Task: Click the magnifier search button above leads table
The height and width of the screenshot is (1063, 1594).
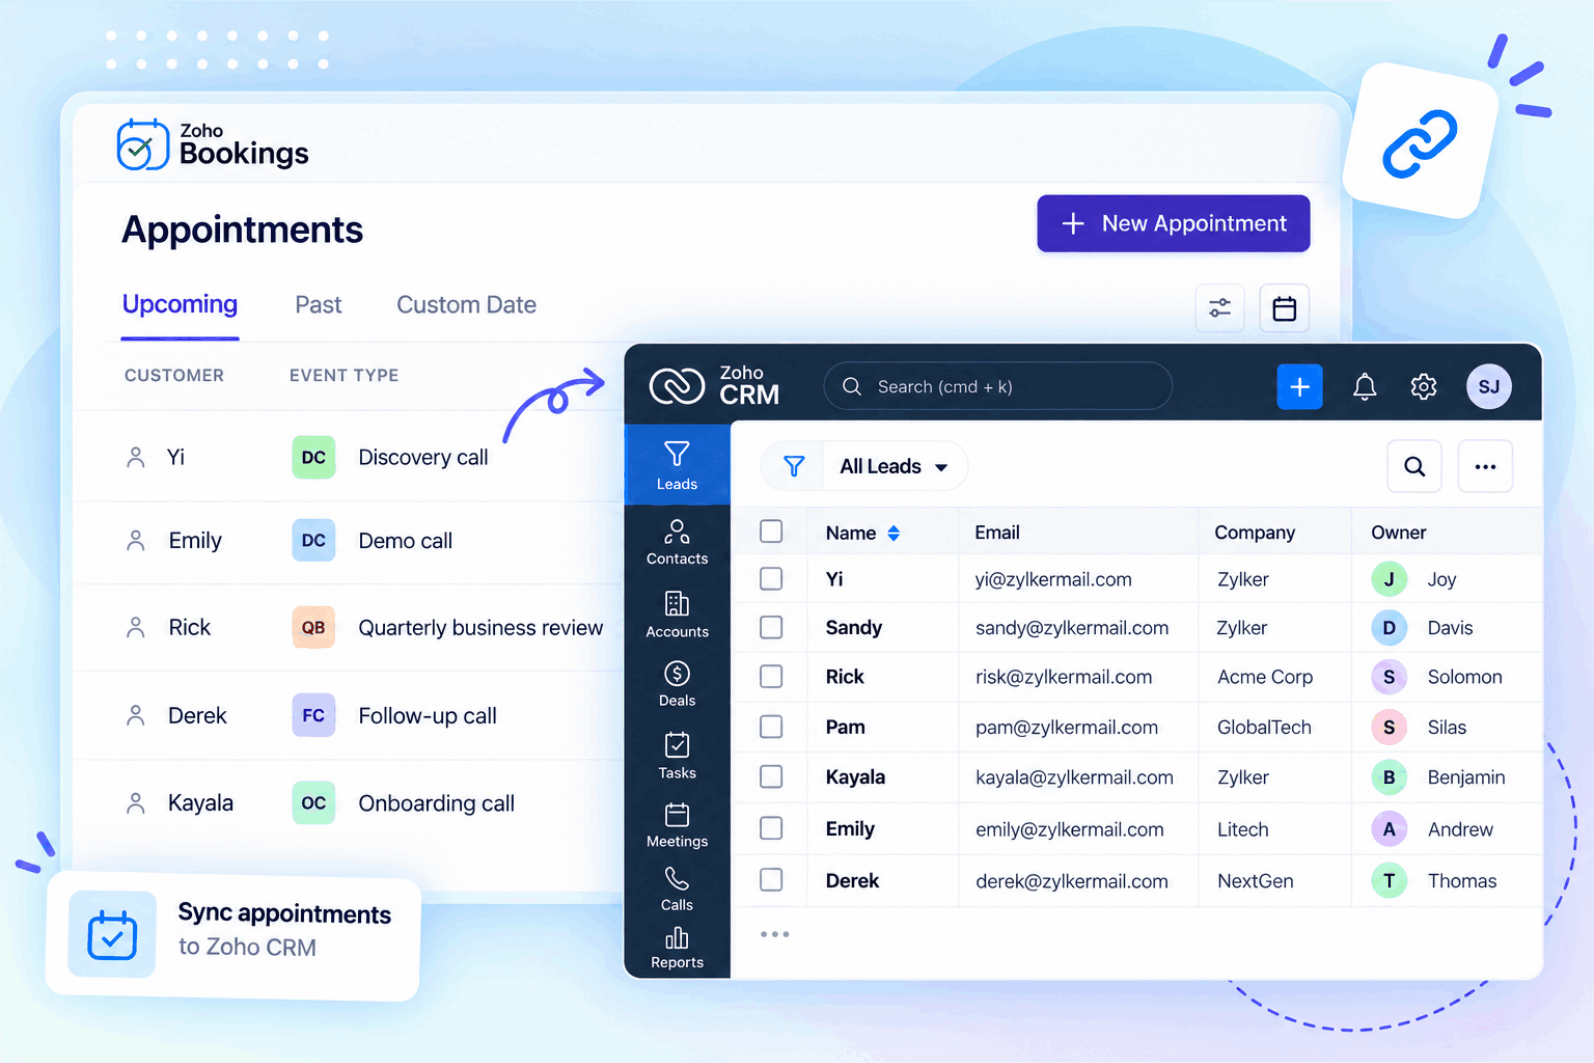Action: point(1415,466)
